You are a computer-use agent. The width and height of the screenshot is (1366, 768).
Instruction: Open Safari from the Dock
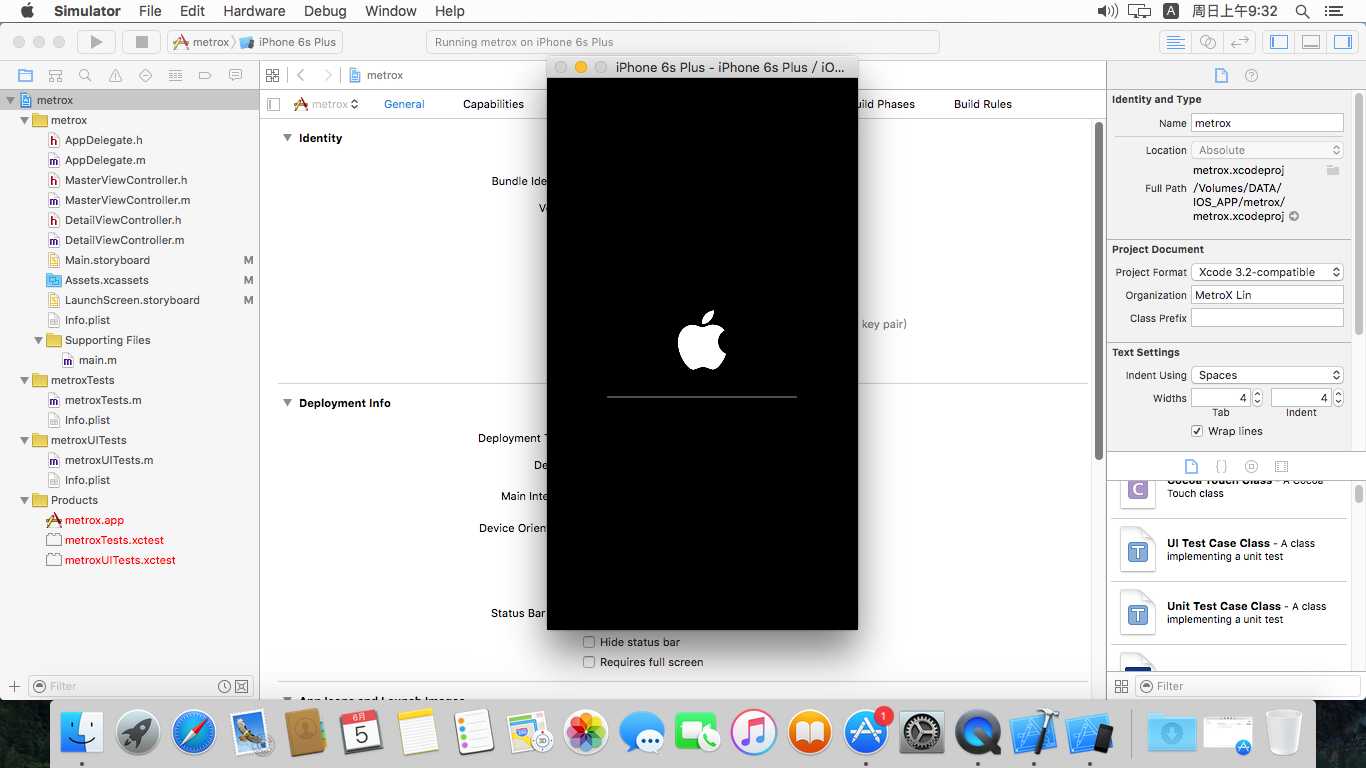(x=193, y=733)
